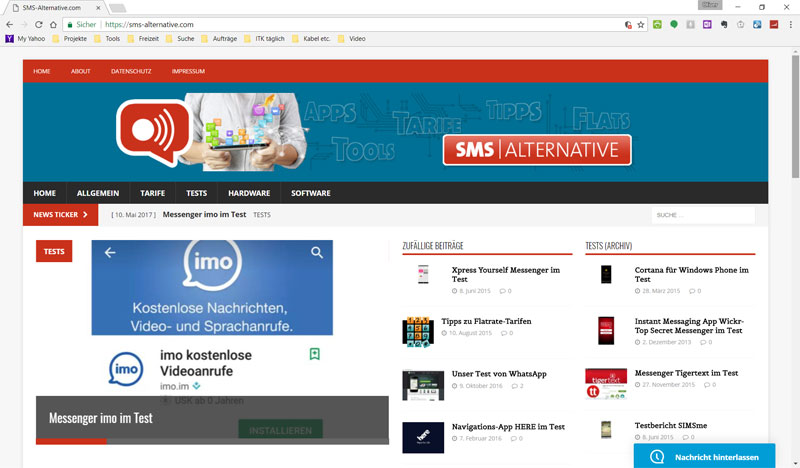Open Tipps zu Flatrate-Tarifen article
The height and width of the screenshot is (468, 800).
tap(486, 321)
